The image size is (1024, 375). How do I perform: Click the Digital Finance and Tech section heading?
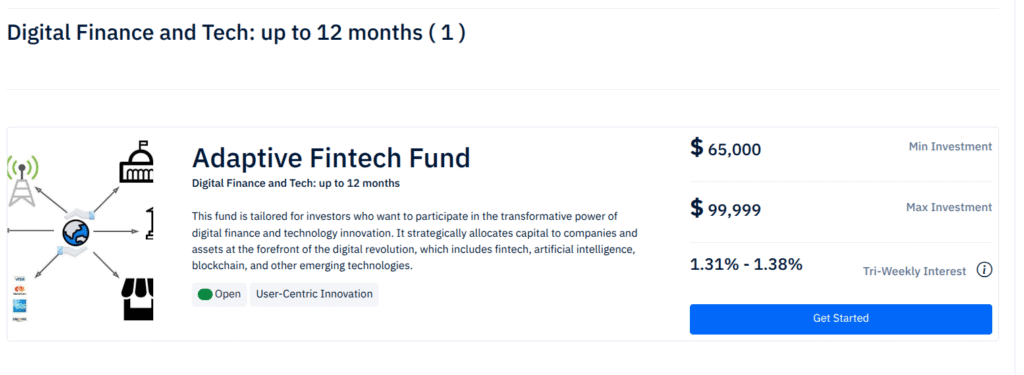tap(236, 33)
